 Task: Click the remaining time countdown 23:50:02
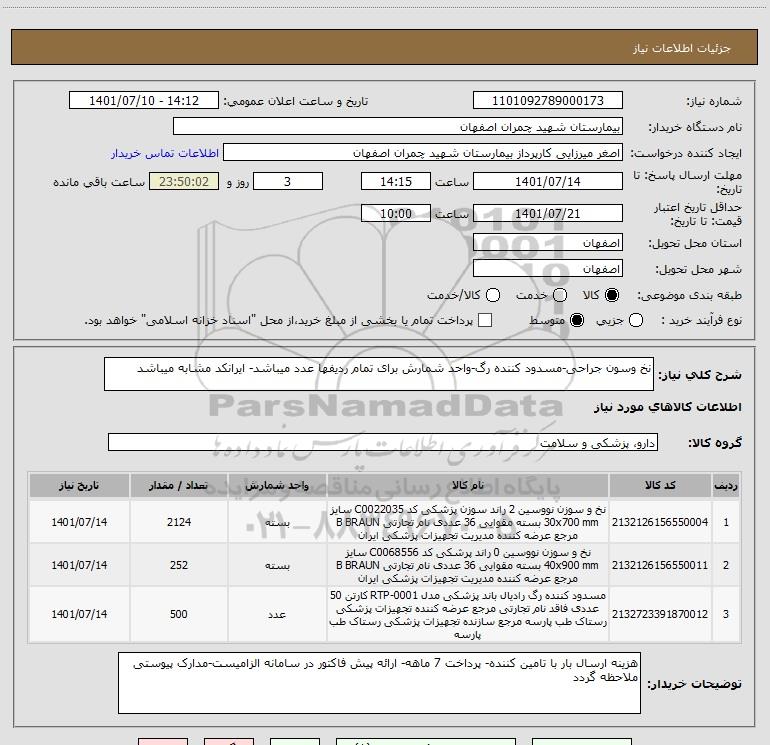pos(184,181)
